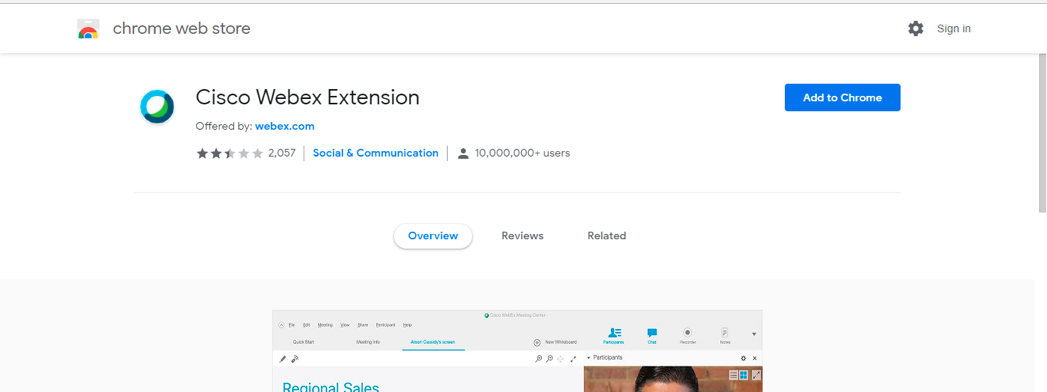This screenshot has height=392, width=1047.
Task: Click the star rating icons
Action: pyautogui.click(x=230, y=154)
